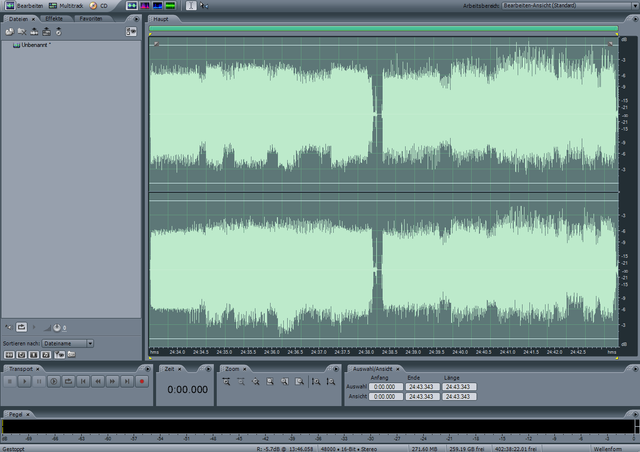Switch to the CD view
640x452 pixels.
click(98, 6)
